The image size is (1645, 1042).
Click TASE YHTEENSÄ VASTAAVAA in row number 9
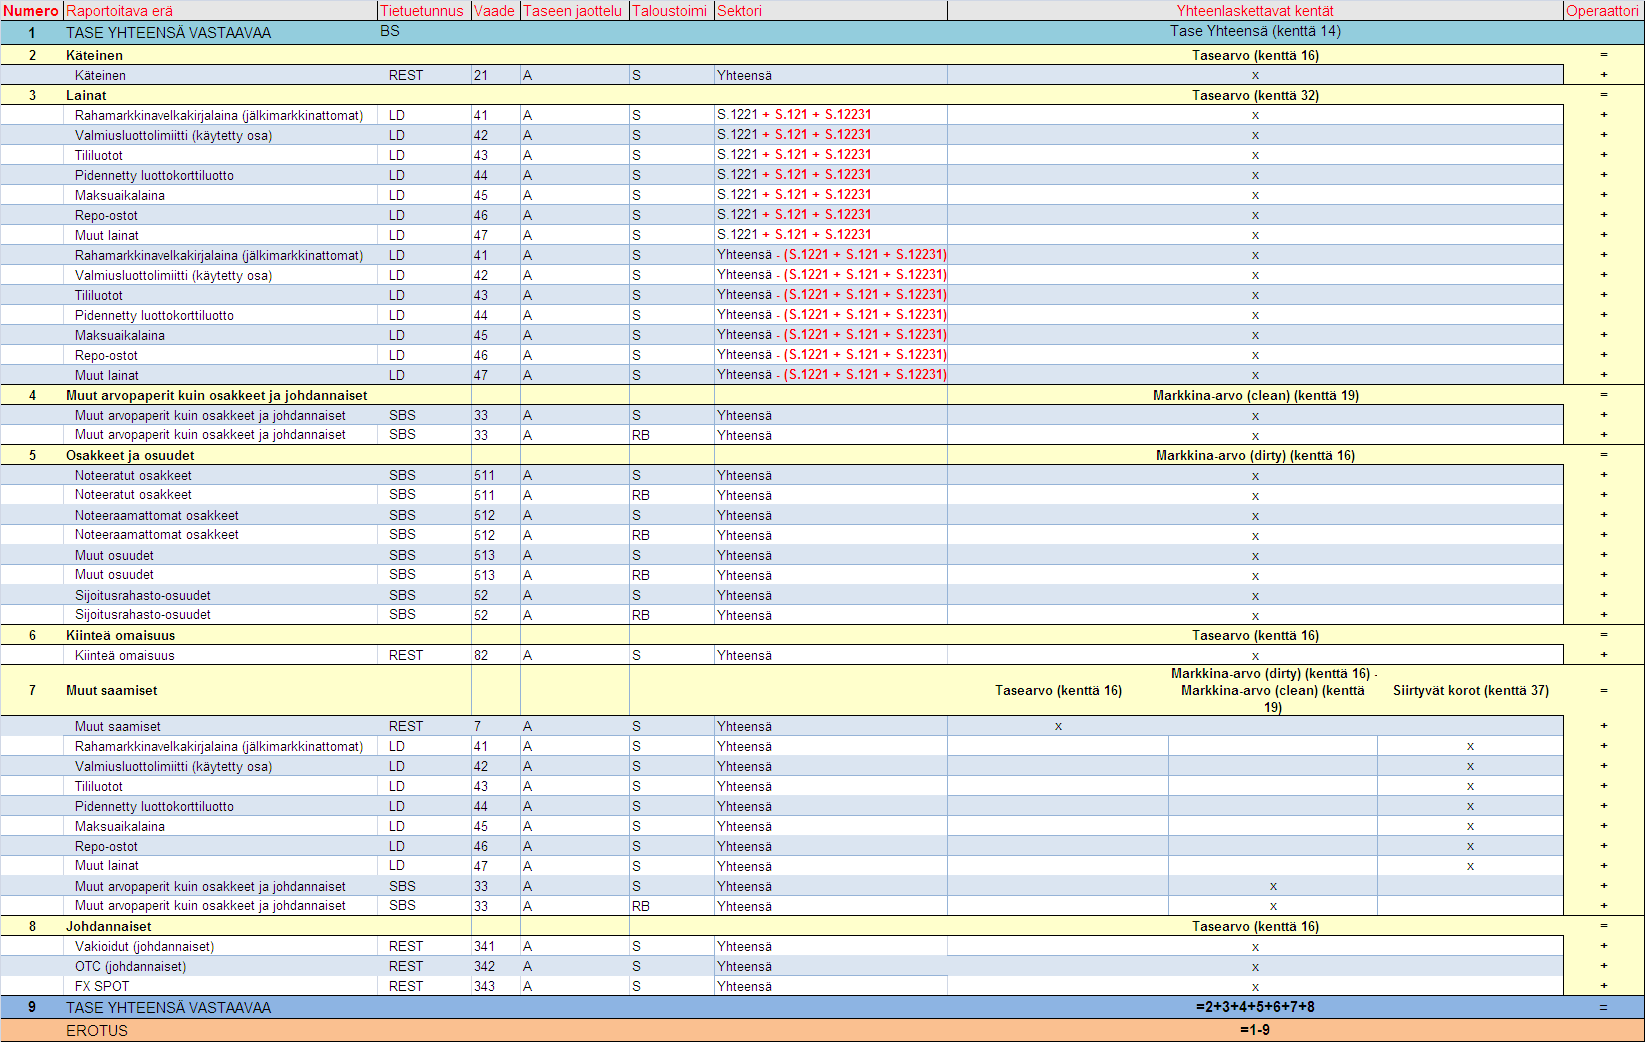168,1007
